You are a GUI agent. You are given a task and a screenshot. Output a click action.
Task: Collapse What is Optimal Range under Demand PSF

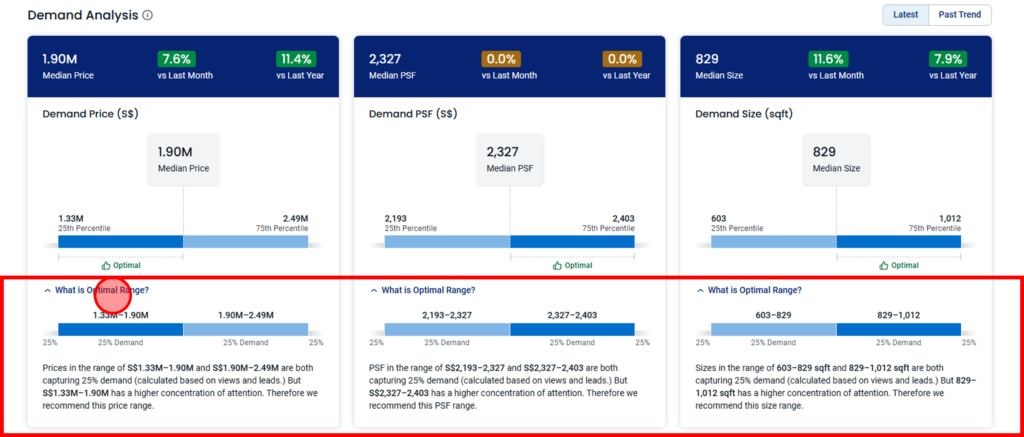click(x=423, y=290)
